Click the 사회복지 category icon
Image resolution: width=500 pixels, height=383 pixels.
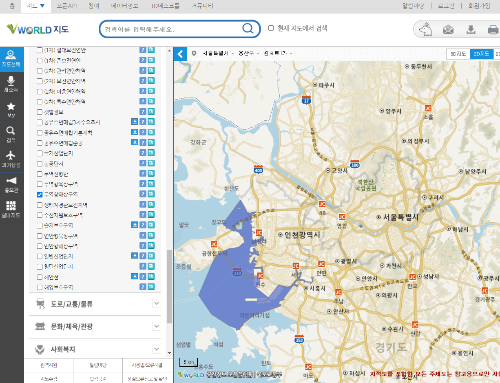[x=40, y=349]
